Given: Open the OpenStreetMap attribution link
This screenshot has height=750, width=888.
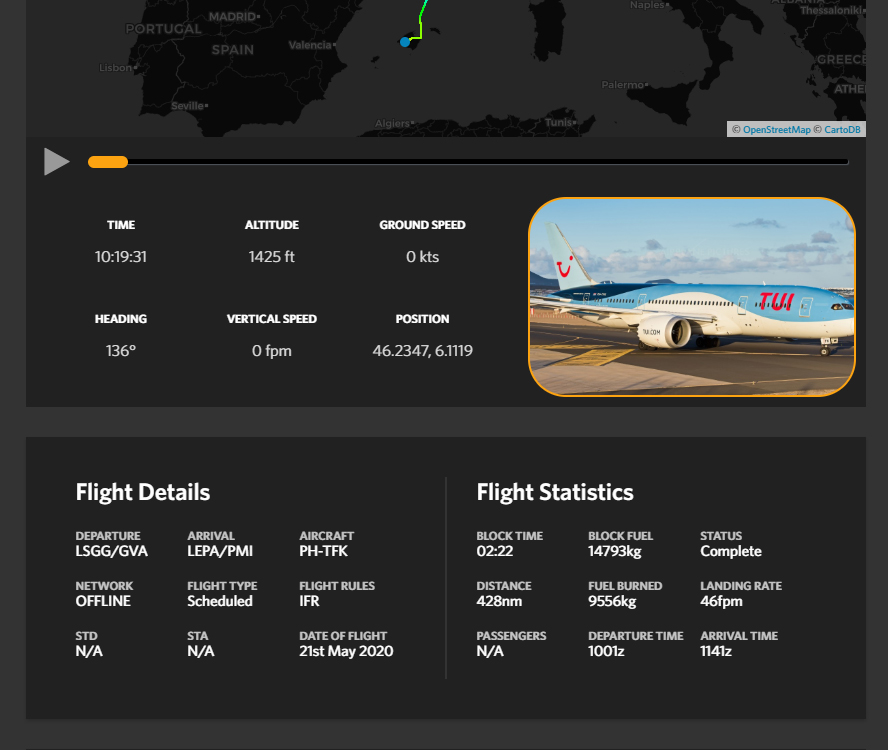Looking at the screenshot, I should pyautogui.click(x=776, y=129).
